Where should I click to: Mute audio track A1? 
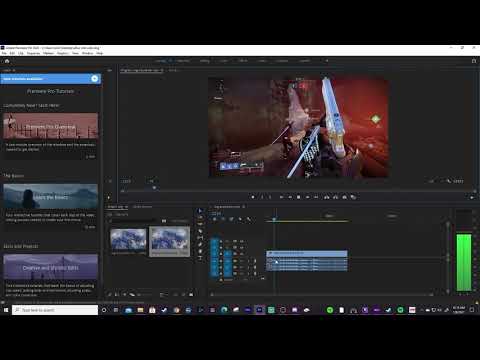242,261
